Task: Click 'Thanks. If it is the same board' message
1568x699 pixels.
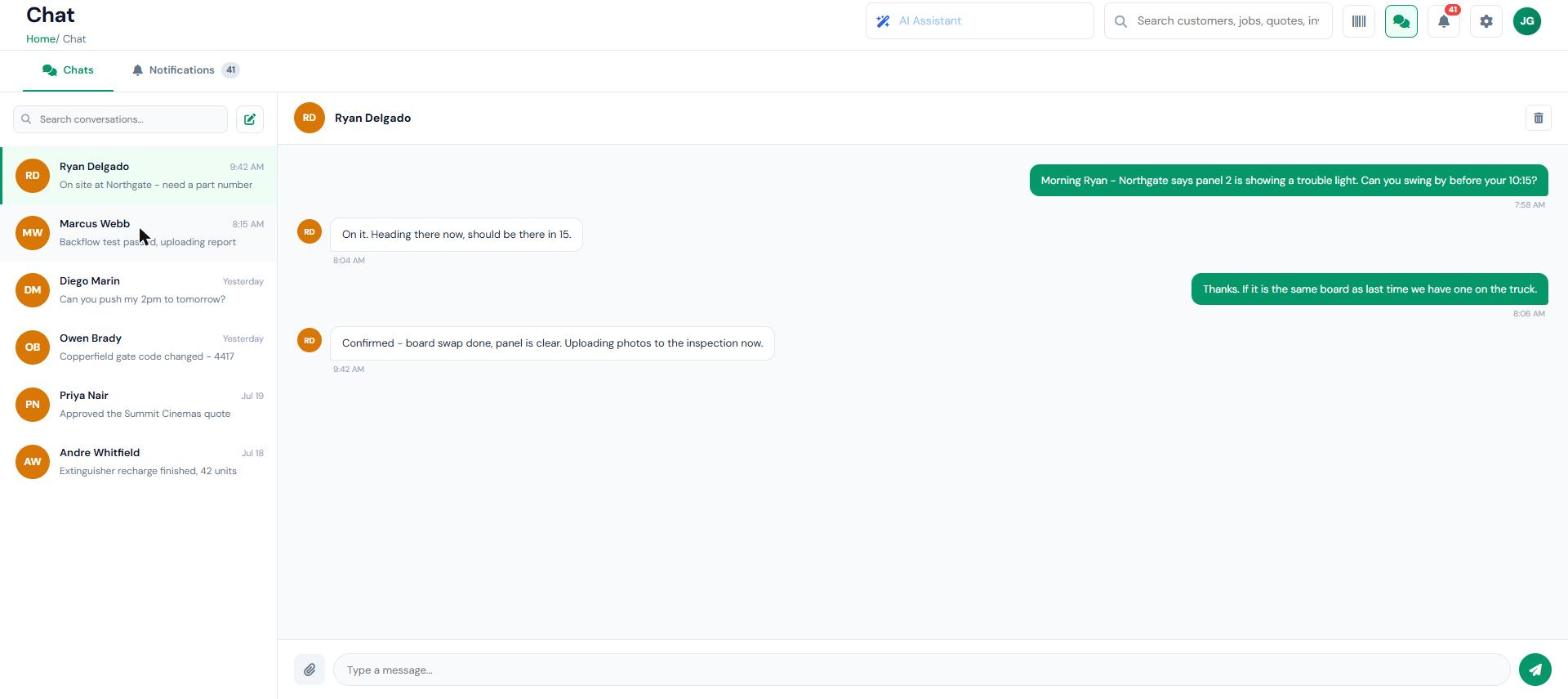Action: [x=1369, y=289]
